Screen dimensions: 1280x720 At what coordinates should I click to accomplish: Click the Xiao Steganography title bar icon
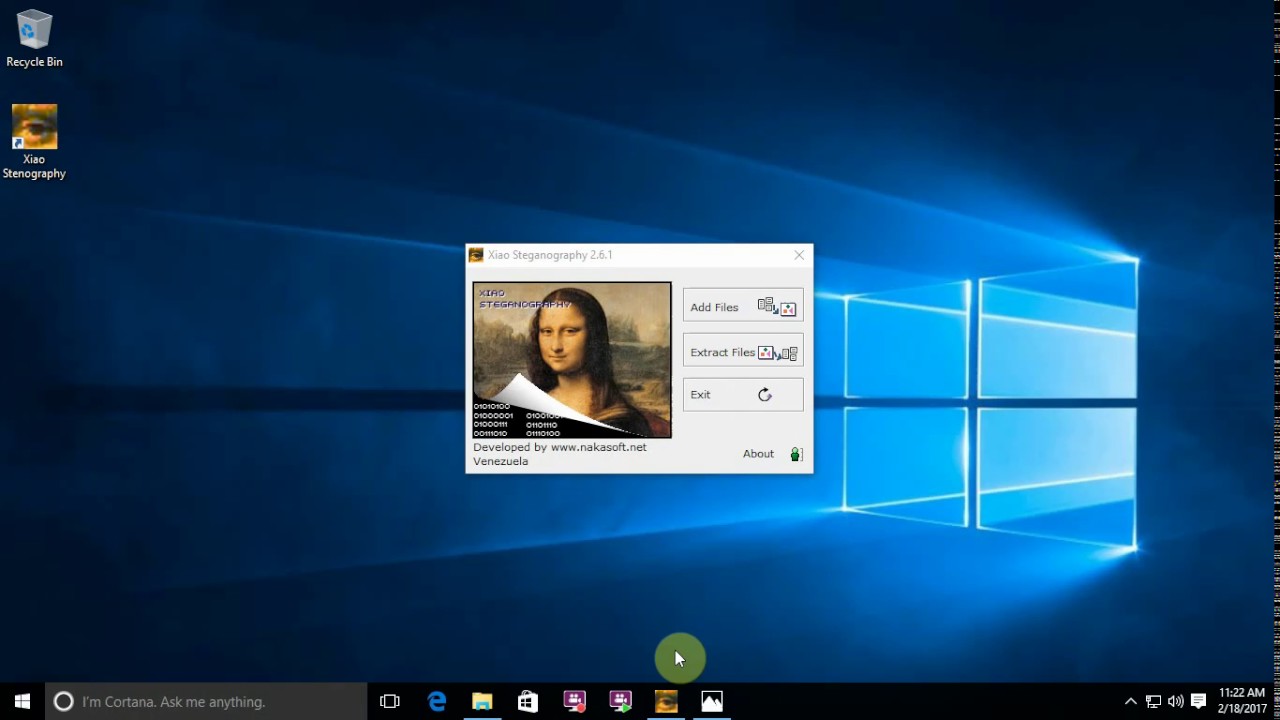coord(476,255)
